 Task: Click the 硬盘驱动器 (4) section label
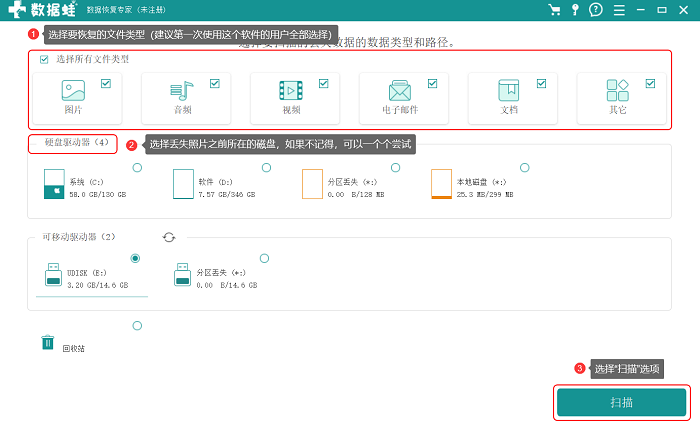77,142
